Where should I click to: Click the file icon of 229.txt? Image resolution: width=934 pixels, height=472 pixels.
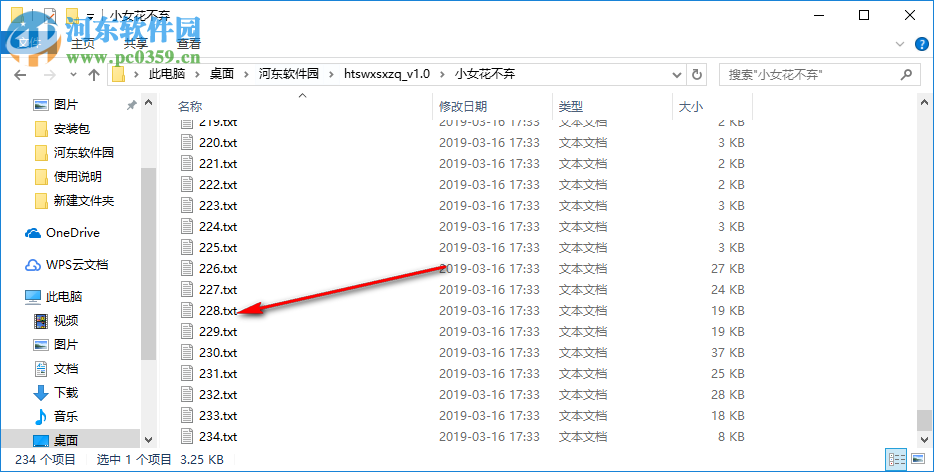pos(187,331)
